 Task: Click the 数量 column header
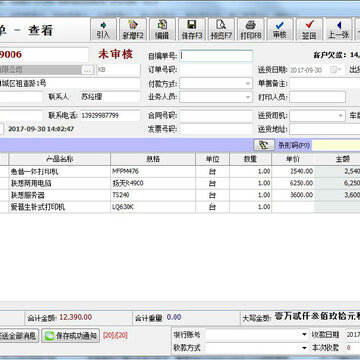click(x=251, y=159)
